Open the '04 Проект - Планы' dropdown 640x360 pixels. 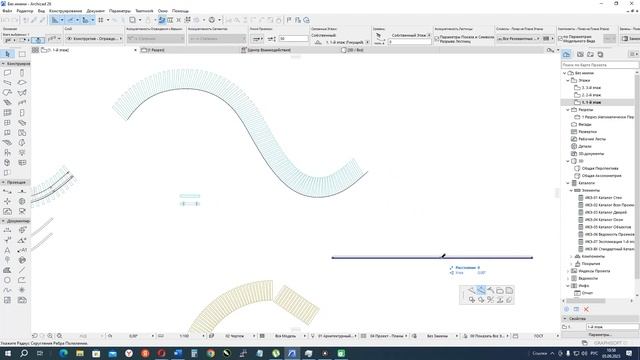(386, 336)
